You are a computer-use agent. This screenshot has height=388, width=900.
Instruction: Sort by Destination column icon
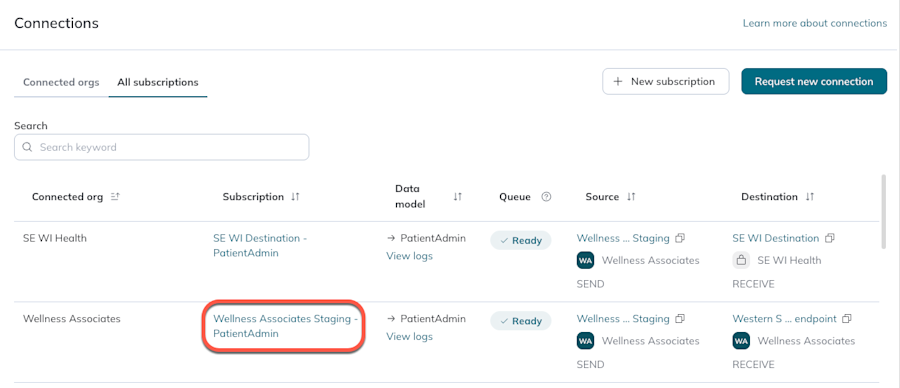[809, 197]
